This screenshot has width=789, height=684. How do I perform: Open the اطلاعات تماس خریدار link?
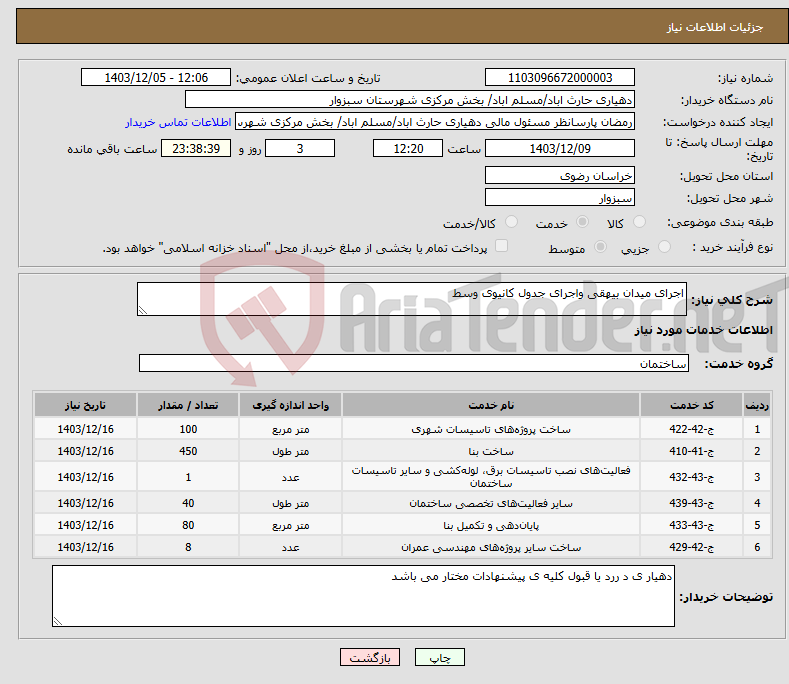(x=178, y=122)
